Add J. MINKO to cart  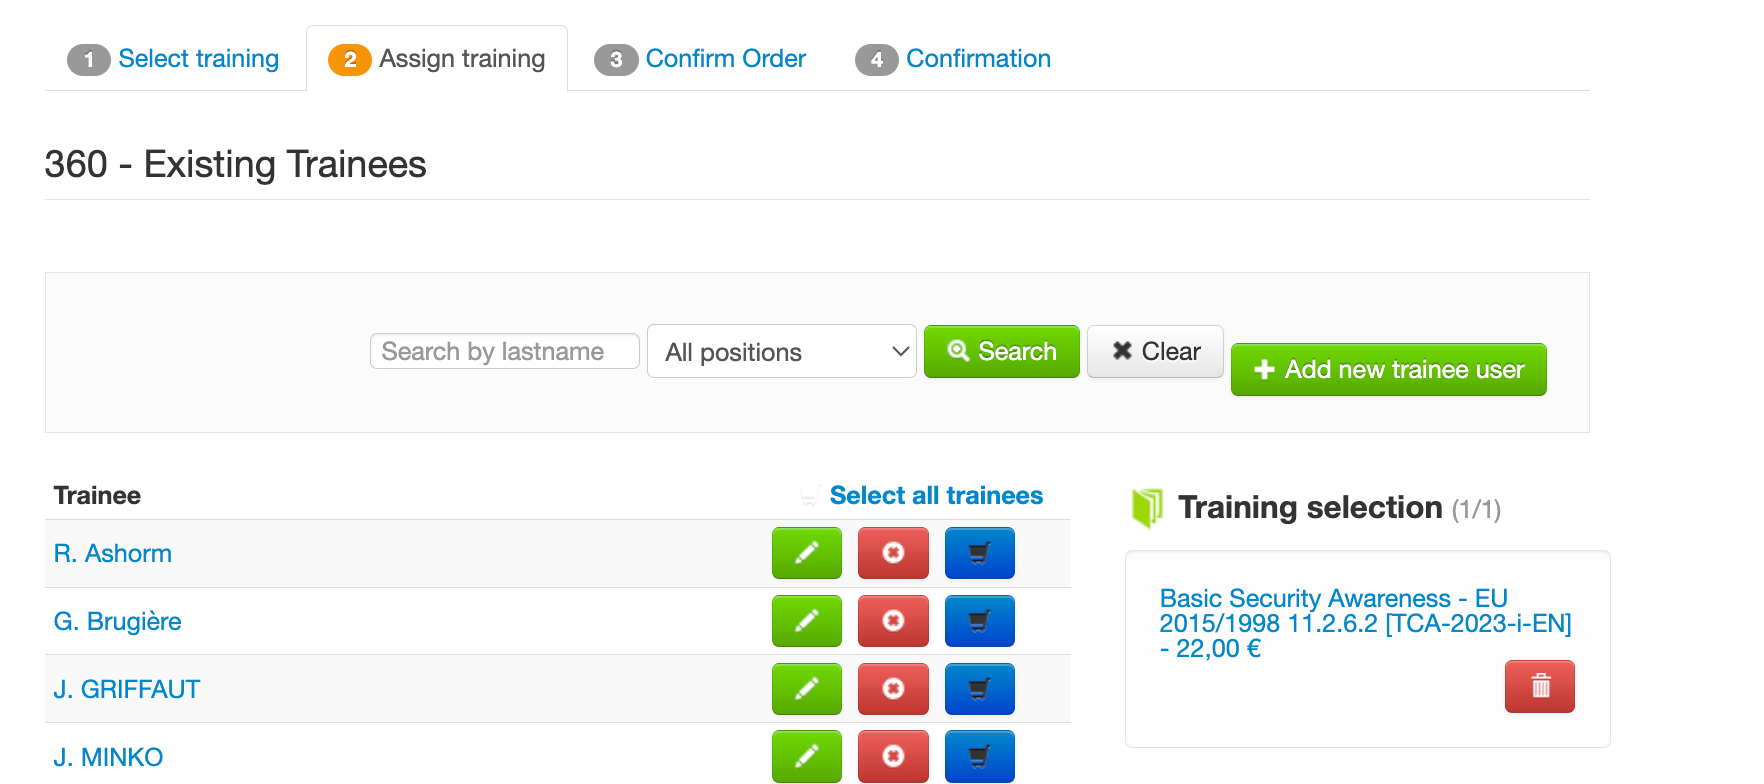(x=979, y=756)
